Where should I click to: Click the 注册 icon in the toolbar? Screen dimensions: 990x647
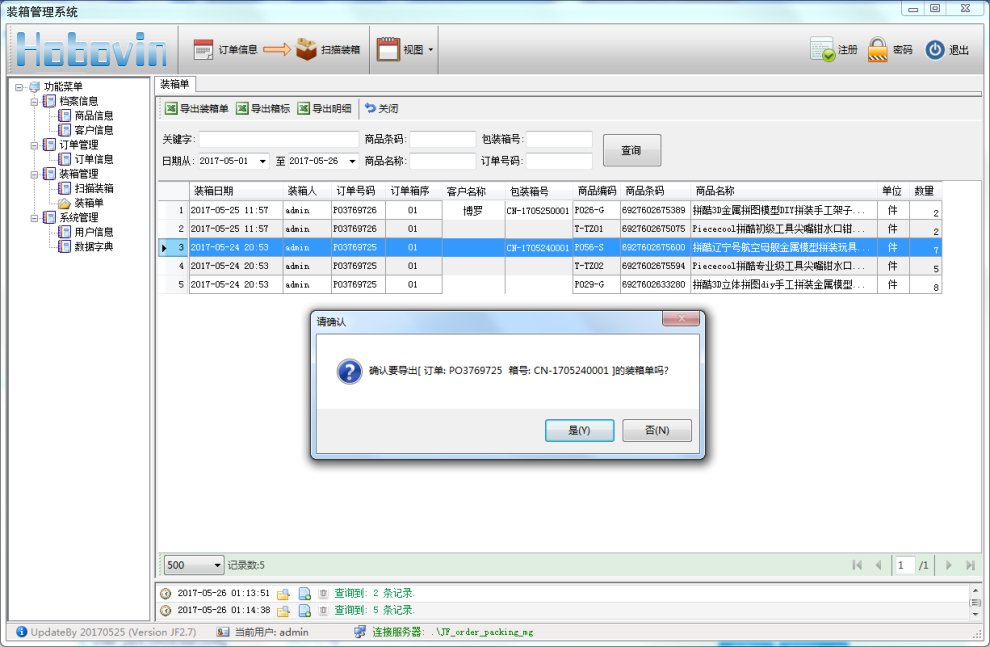822,50
